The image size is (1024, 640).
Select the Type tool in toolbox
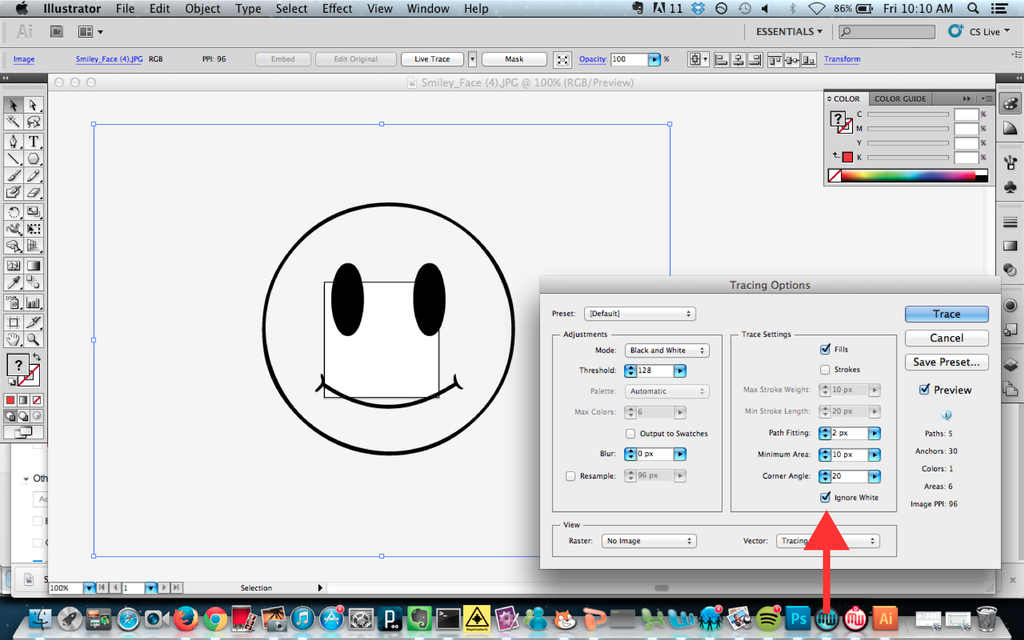tap(33, 141)
